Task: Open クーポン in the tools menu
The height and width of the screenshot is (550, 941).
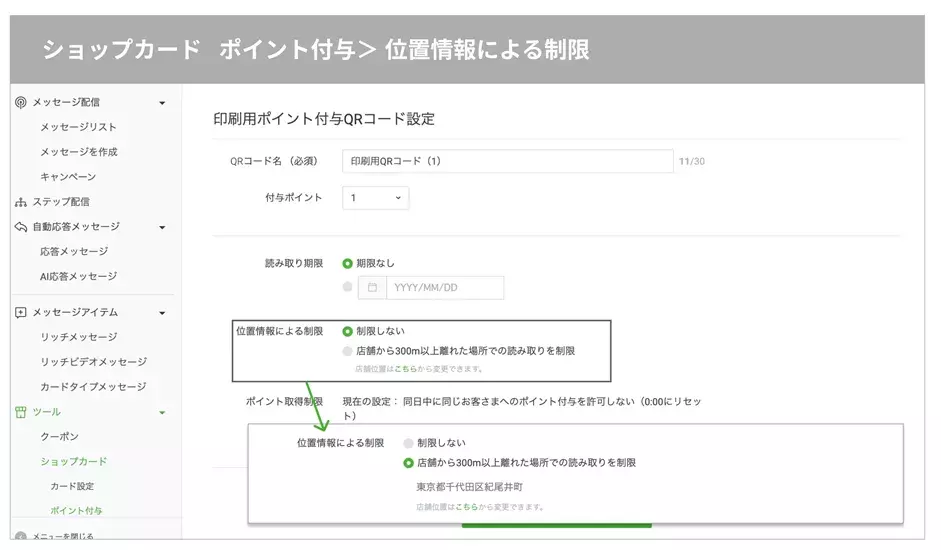Action: [x=59, y=437]
